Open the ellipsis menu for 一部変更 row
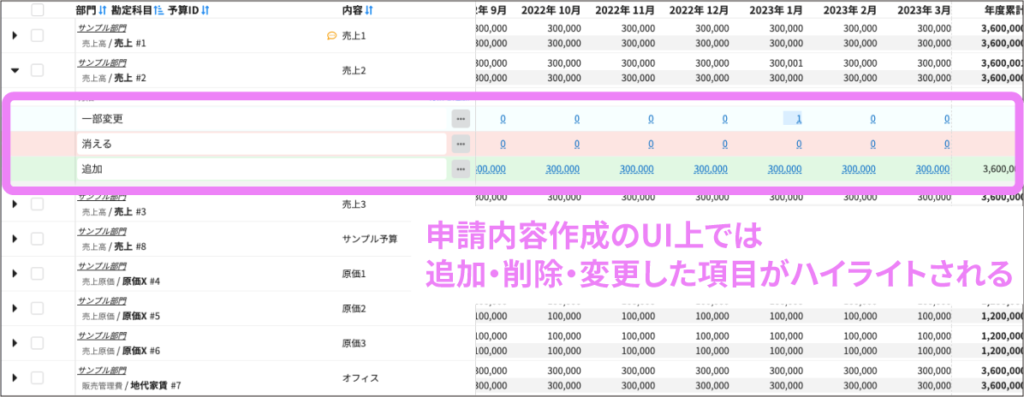Screen dimensions: 1024x397 click(460, 119)
